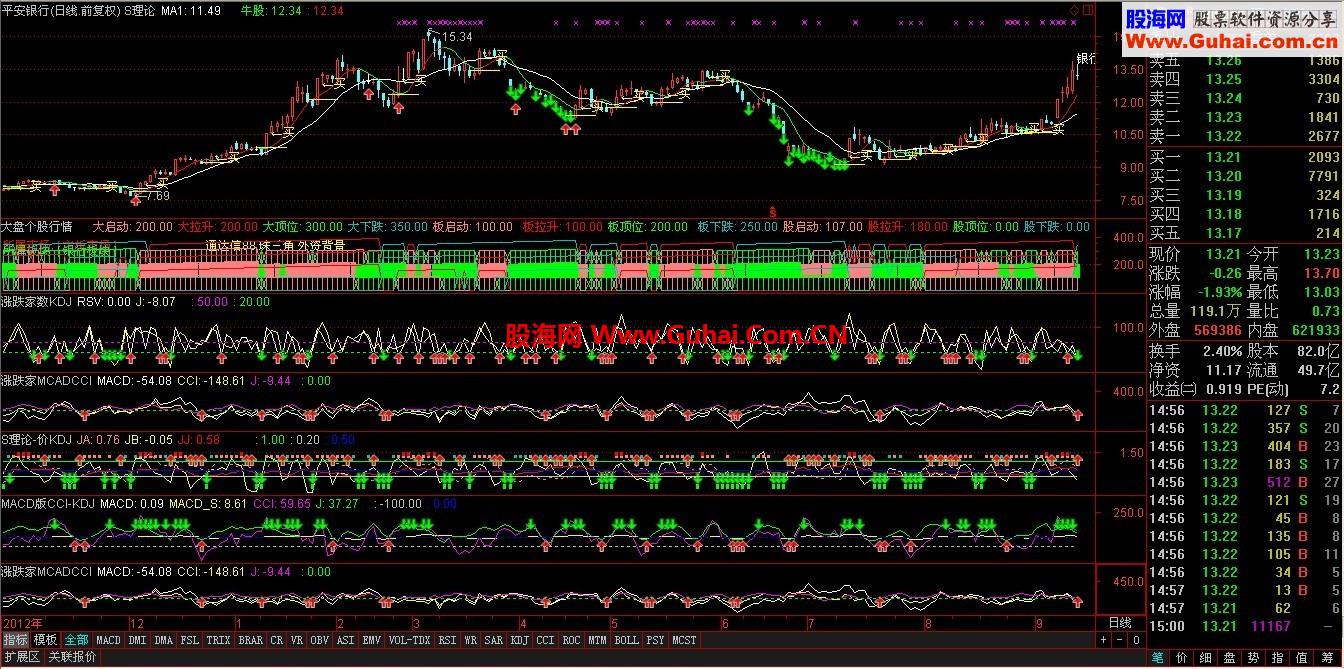Click the 卖四 13.25 order book row
Viewport: 1344px width, 669px height.
click(1244, 79)
